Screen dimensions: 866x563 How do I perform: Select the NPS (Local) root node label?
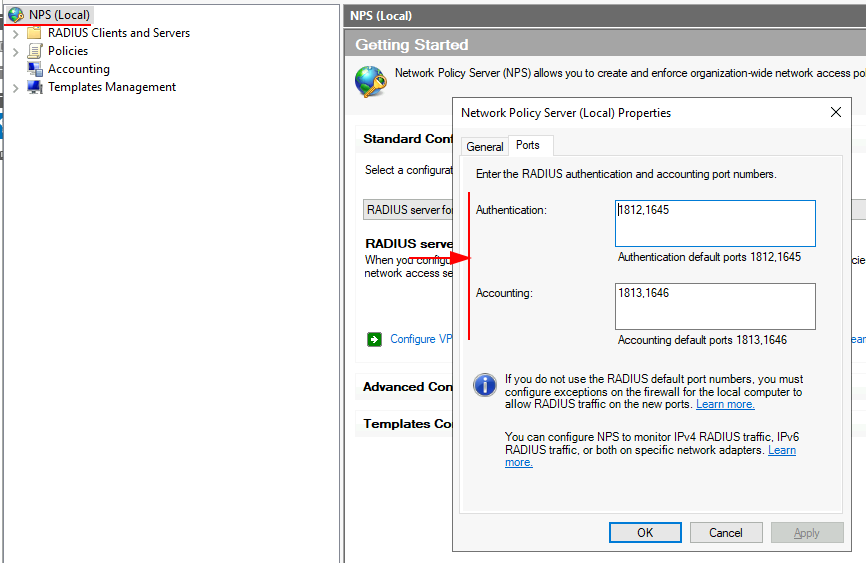click(x=59, y=15)
